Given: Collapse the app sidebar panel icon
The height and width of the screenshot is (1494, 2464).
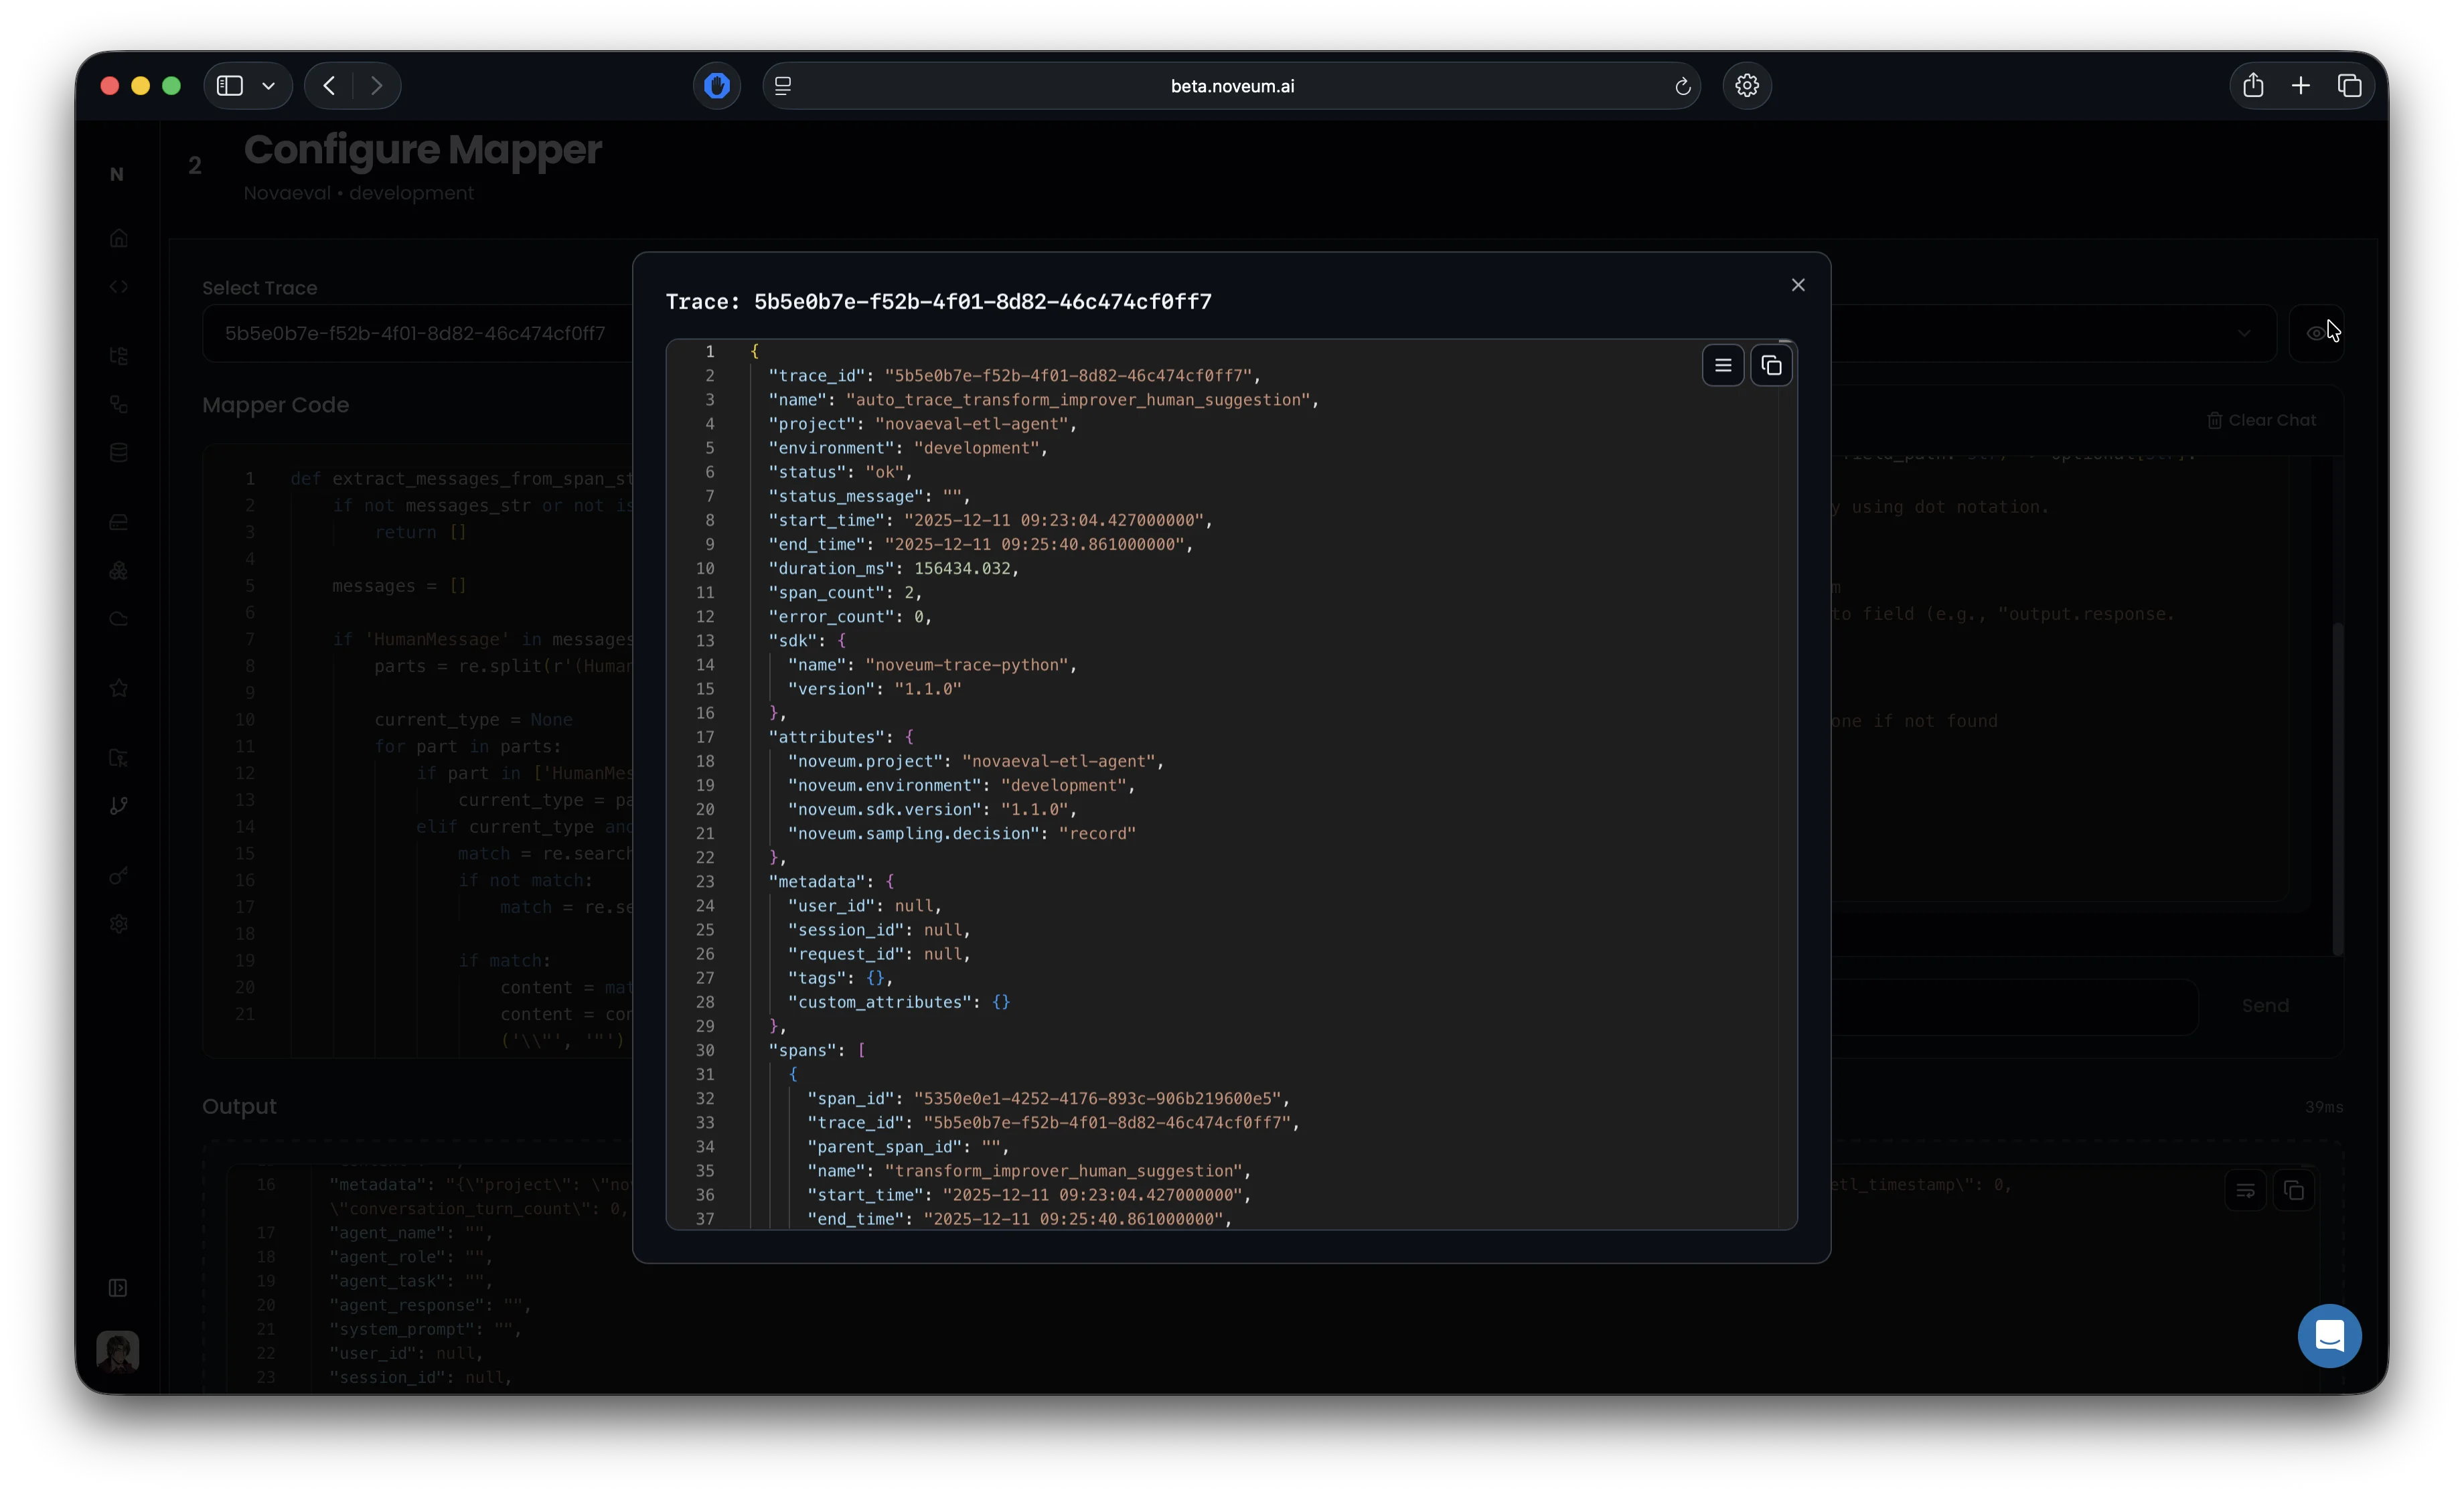Looking at the screenshot, I should 118,1288.
